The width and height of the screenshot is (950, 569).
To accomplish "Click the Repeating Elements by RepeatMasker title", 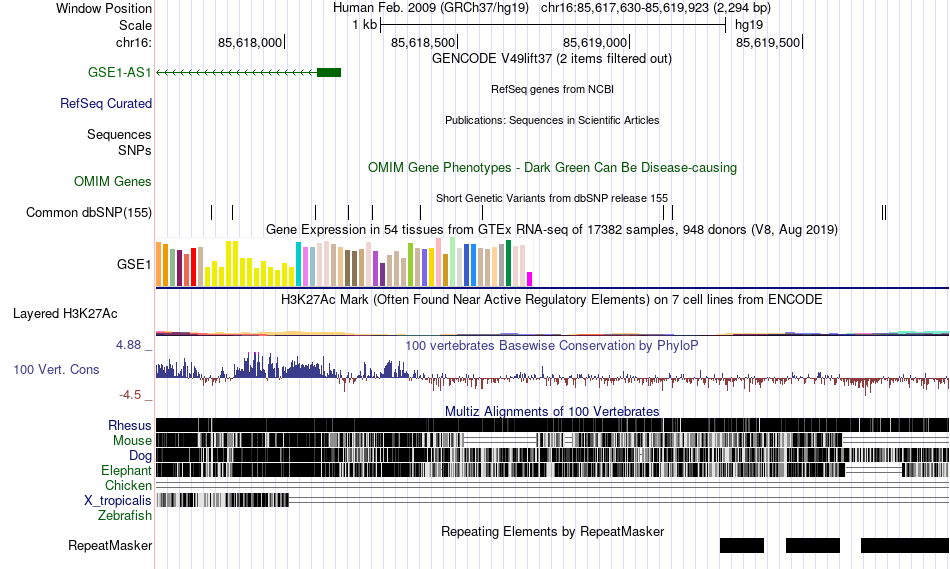I will coord(553,531).
